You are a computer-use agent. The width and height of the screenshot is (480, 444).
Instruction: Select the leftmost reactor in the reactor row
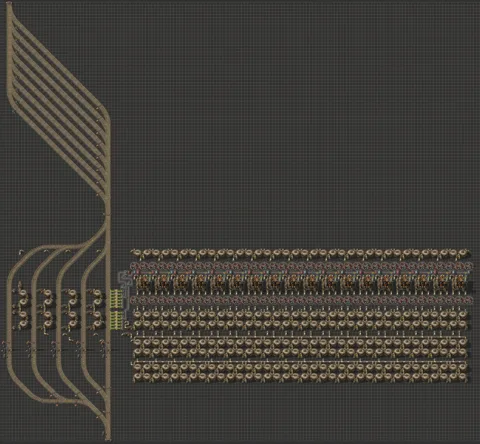(x=144, y=284)
